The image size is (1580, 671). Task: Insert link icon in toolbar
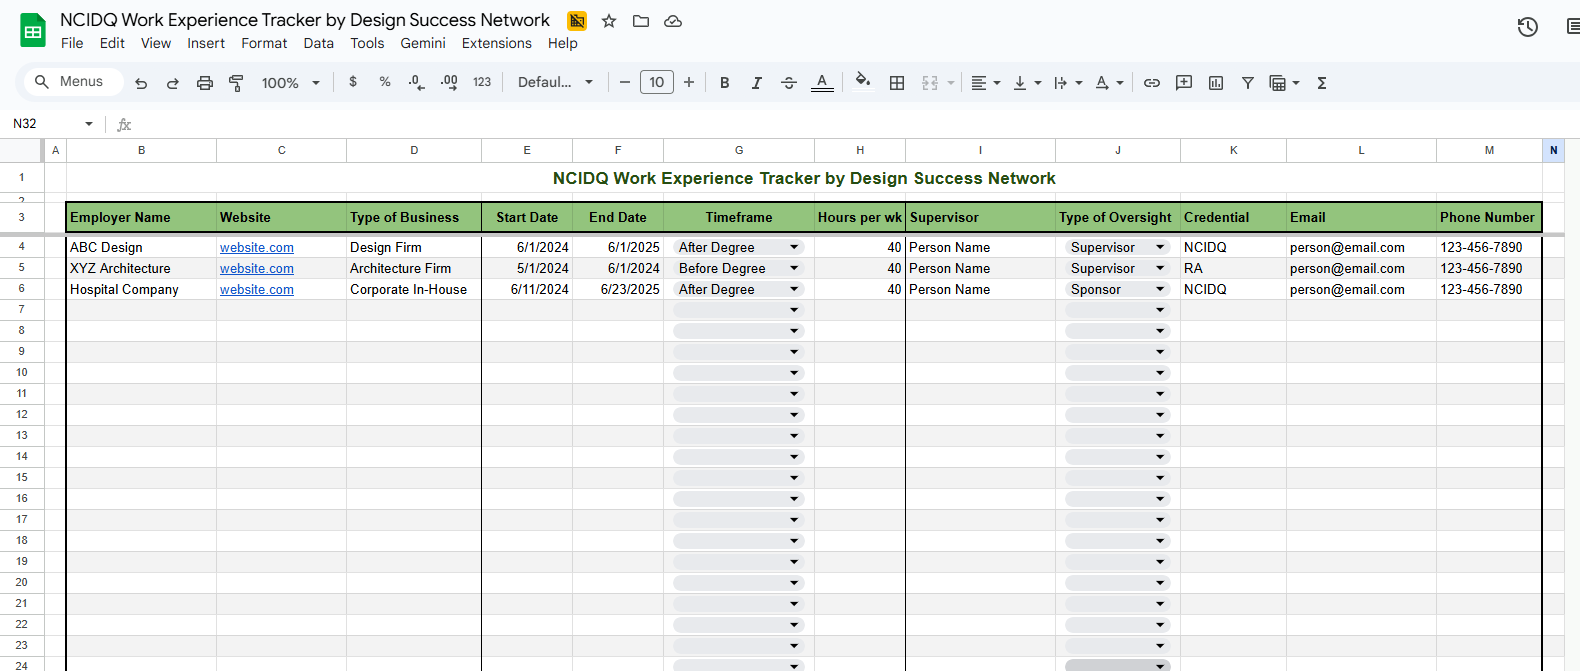1152,83
